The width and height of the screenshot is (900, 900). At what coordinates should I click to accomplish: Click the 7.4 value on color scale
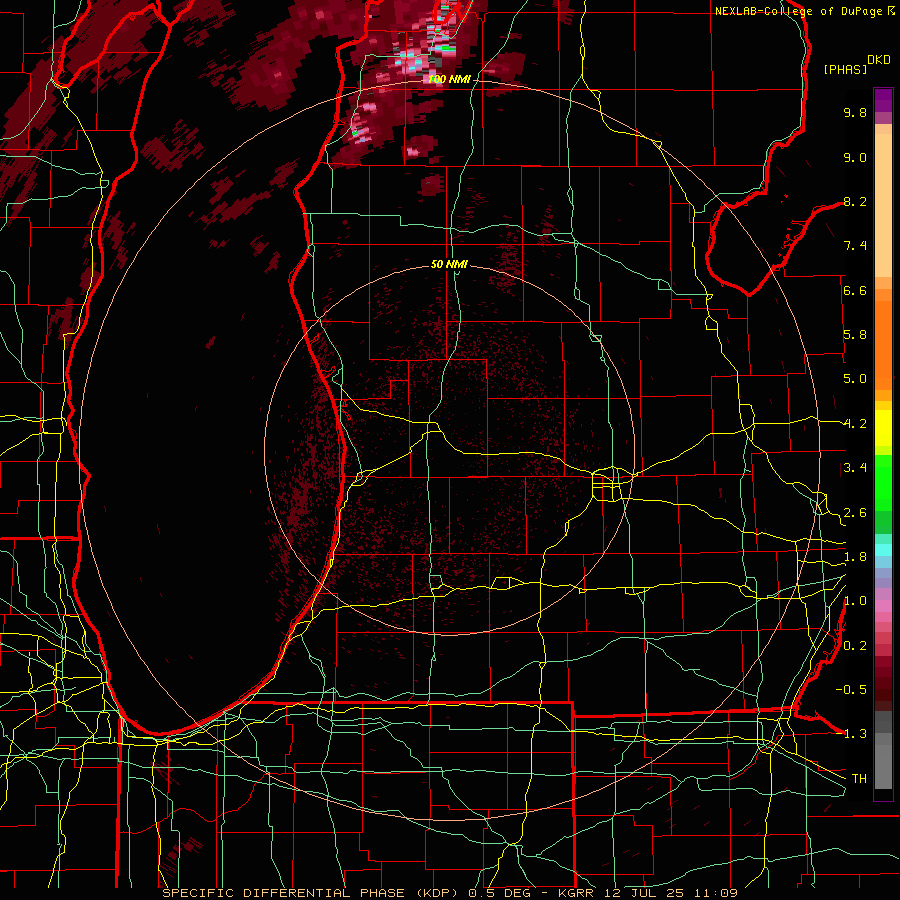click(x=855, y=246)
